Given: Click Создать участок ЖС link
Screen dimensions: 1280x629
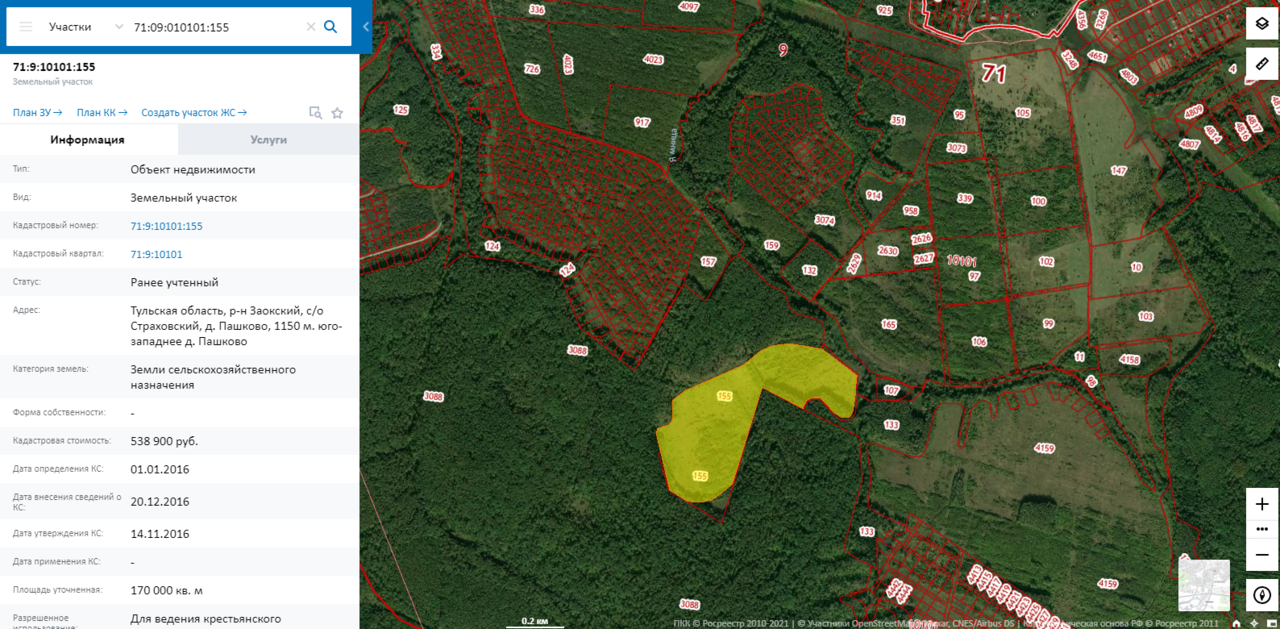Looking at the screenshot, I should coord(194,113).
